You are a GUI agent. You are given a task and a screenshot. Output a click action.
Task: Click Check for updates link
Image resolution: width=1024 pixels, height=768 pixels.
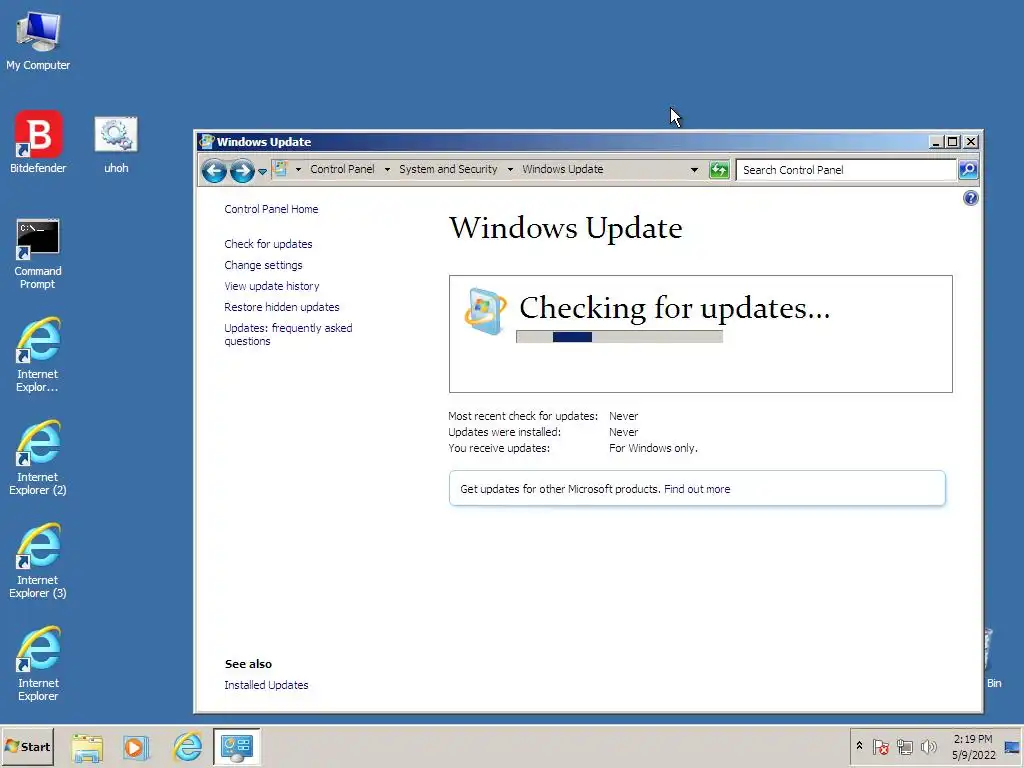(268, 244)
